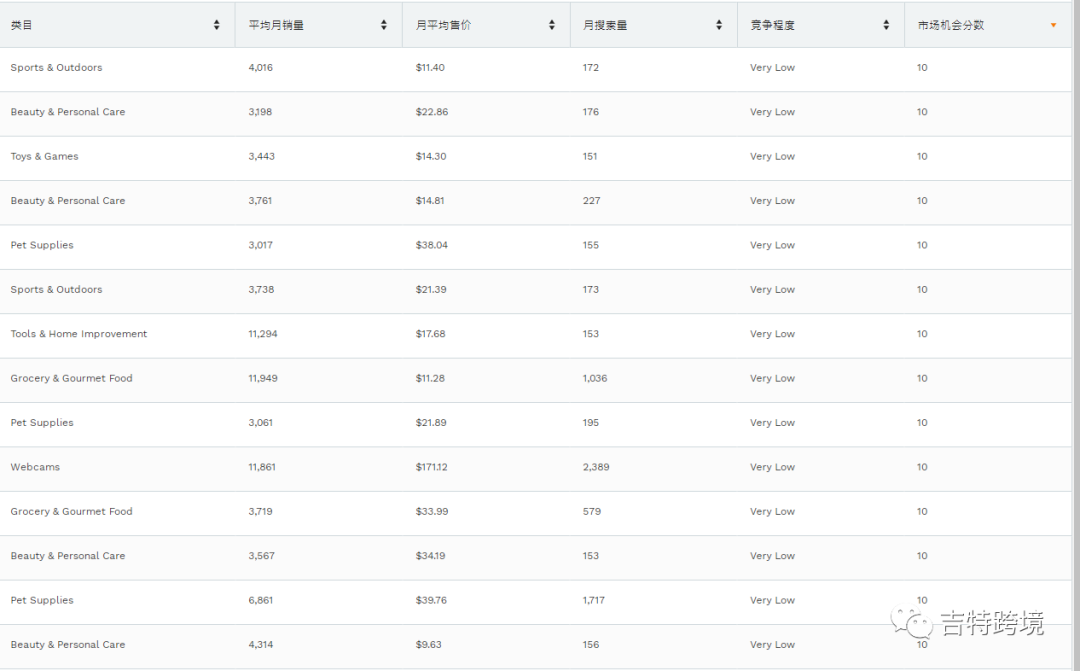Select the Tools & Home Improvement category cell
Image resolution: width=1080 pixels, height=671 pixels.
click(x=79, y=334)
